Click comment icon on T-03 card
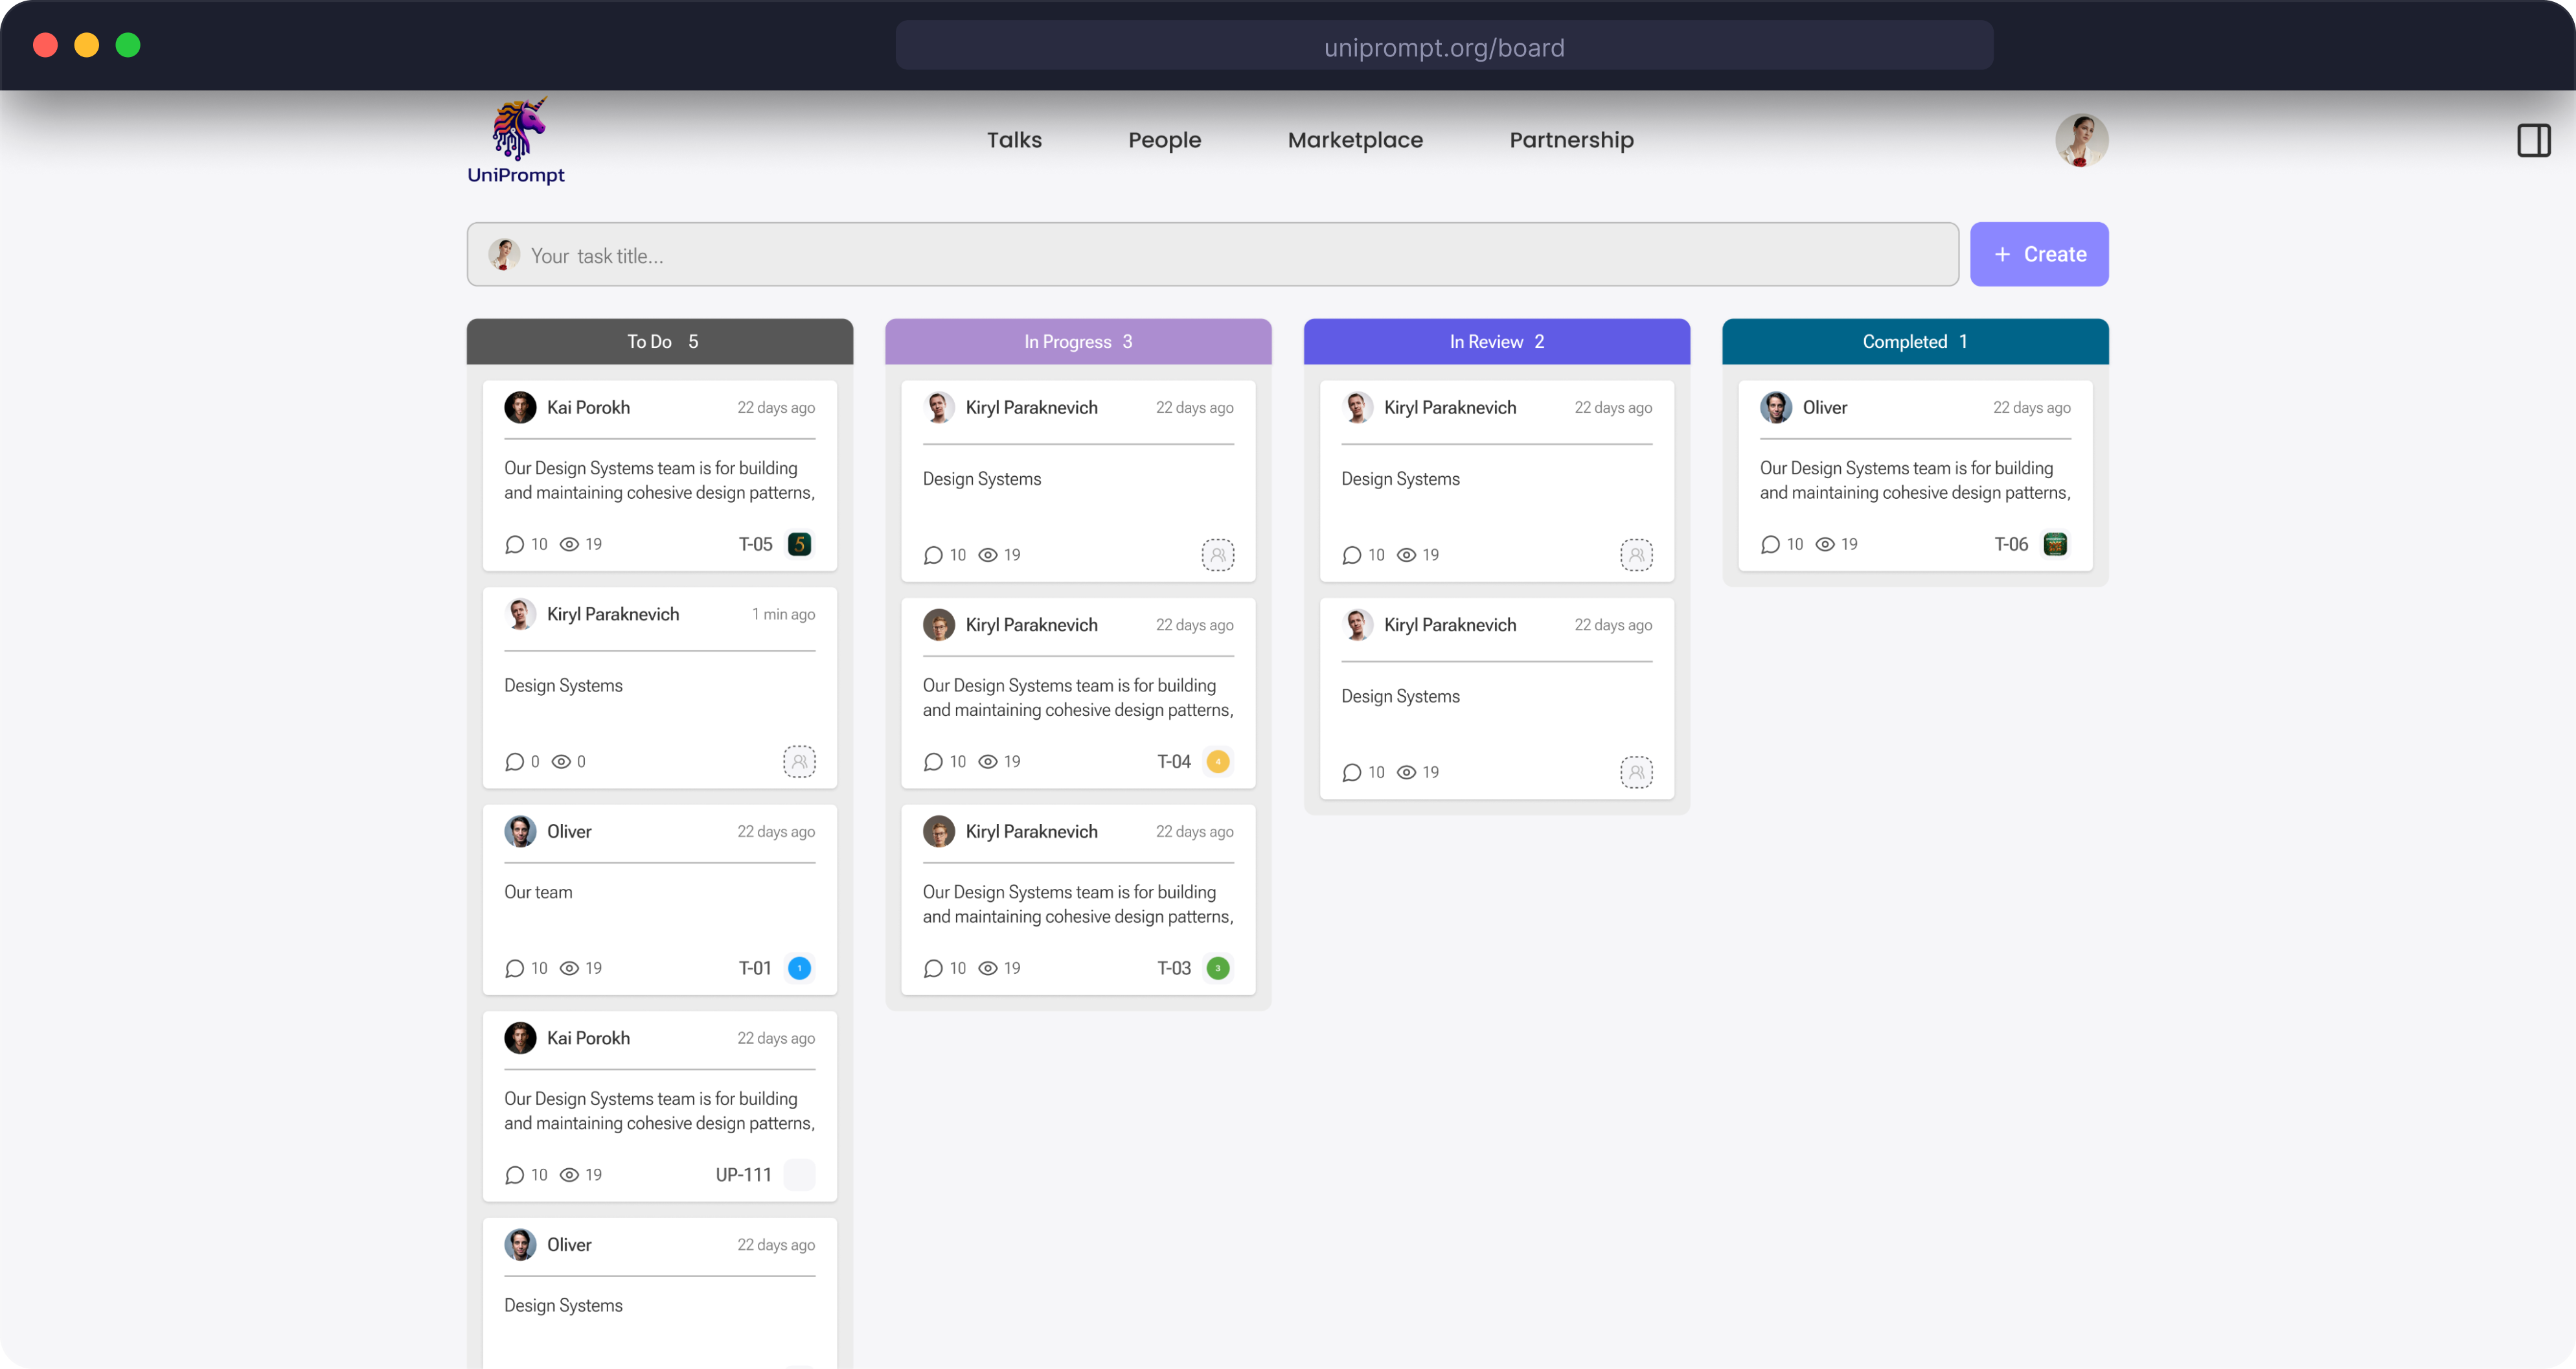Image resolution: width=2576 pixels, height=1369 pixels. pyautogui.click(x=933, y=968)
